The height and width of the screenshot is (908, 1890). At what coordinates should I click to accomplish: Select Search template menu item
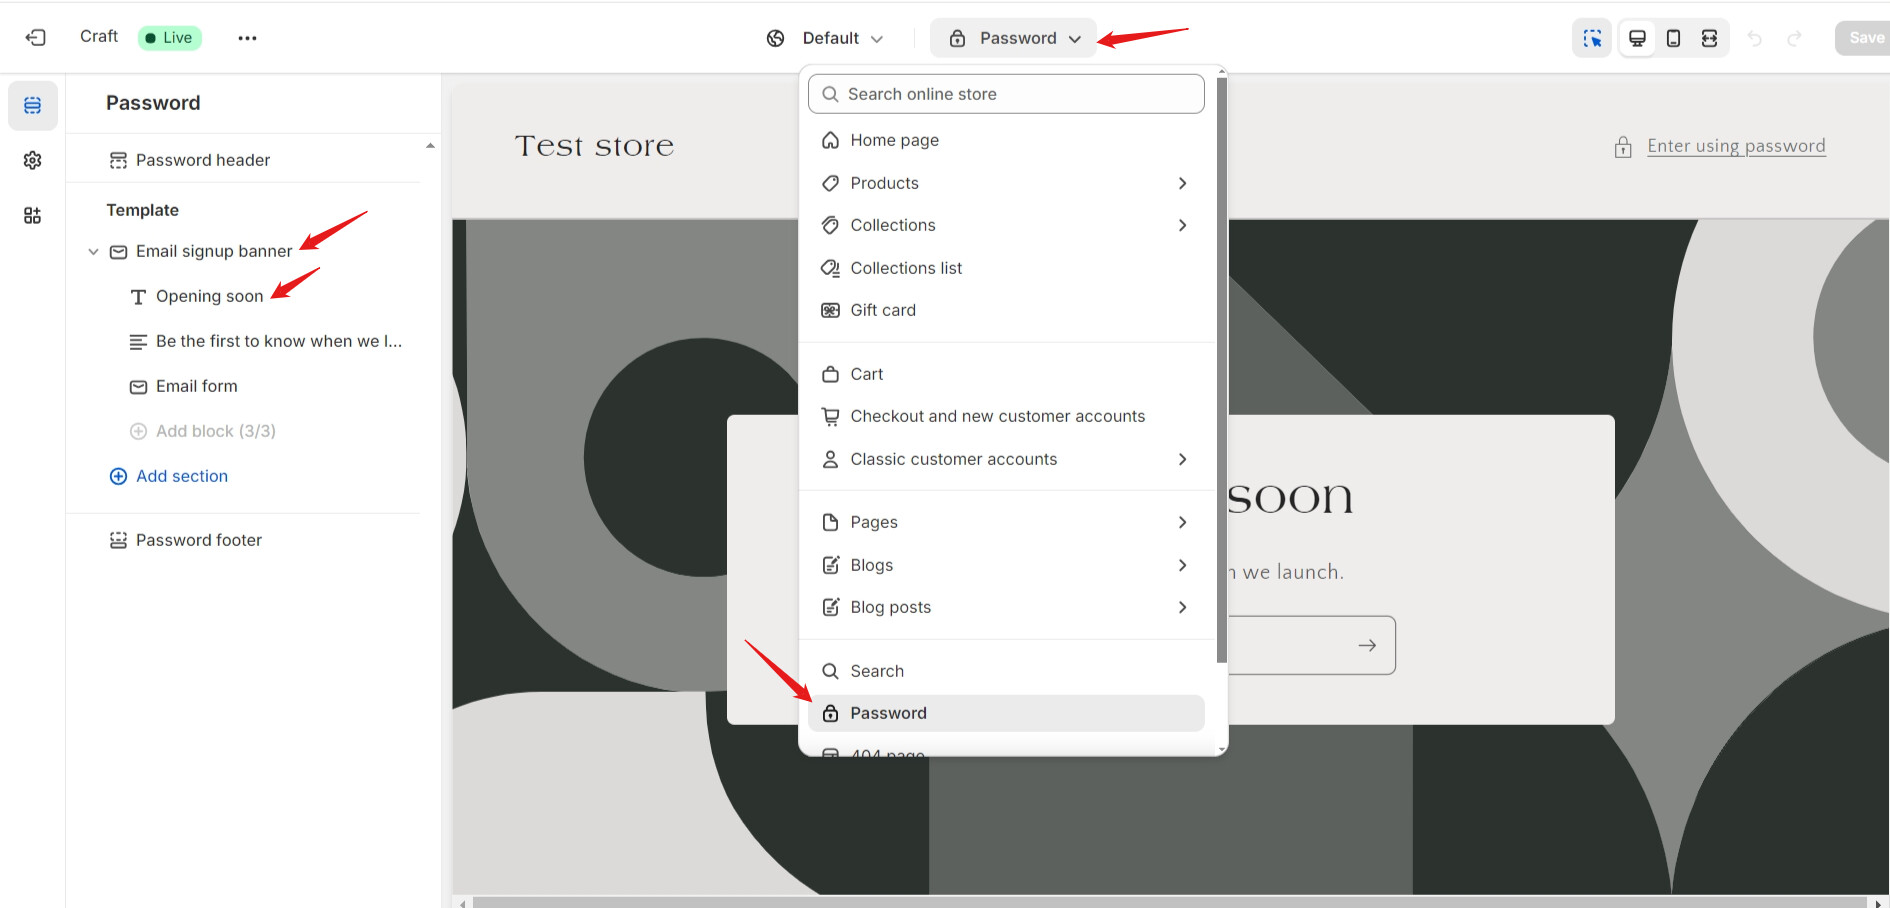coord(1006,671)
